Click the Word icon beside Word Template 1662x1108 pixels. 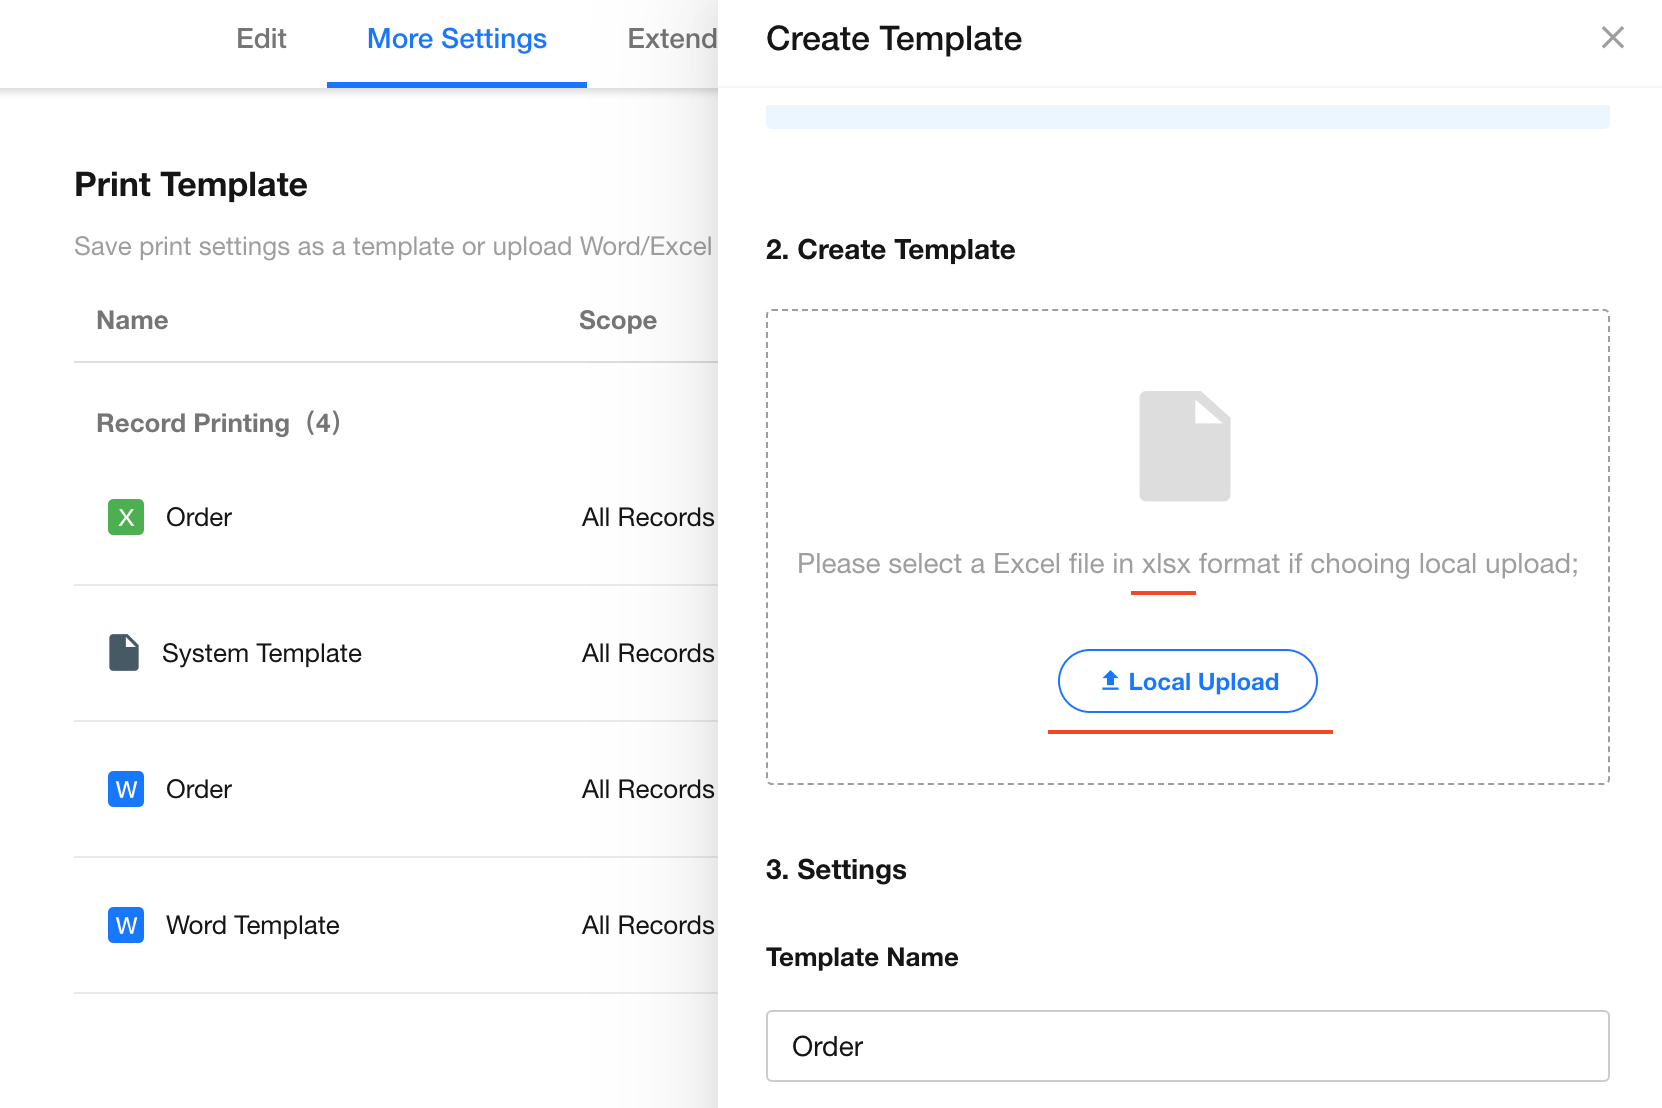tap(126, 925)
